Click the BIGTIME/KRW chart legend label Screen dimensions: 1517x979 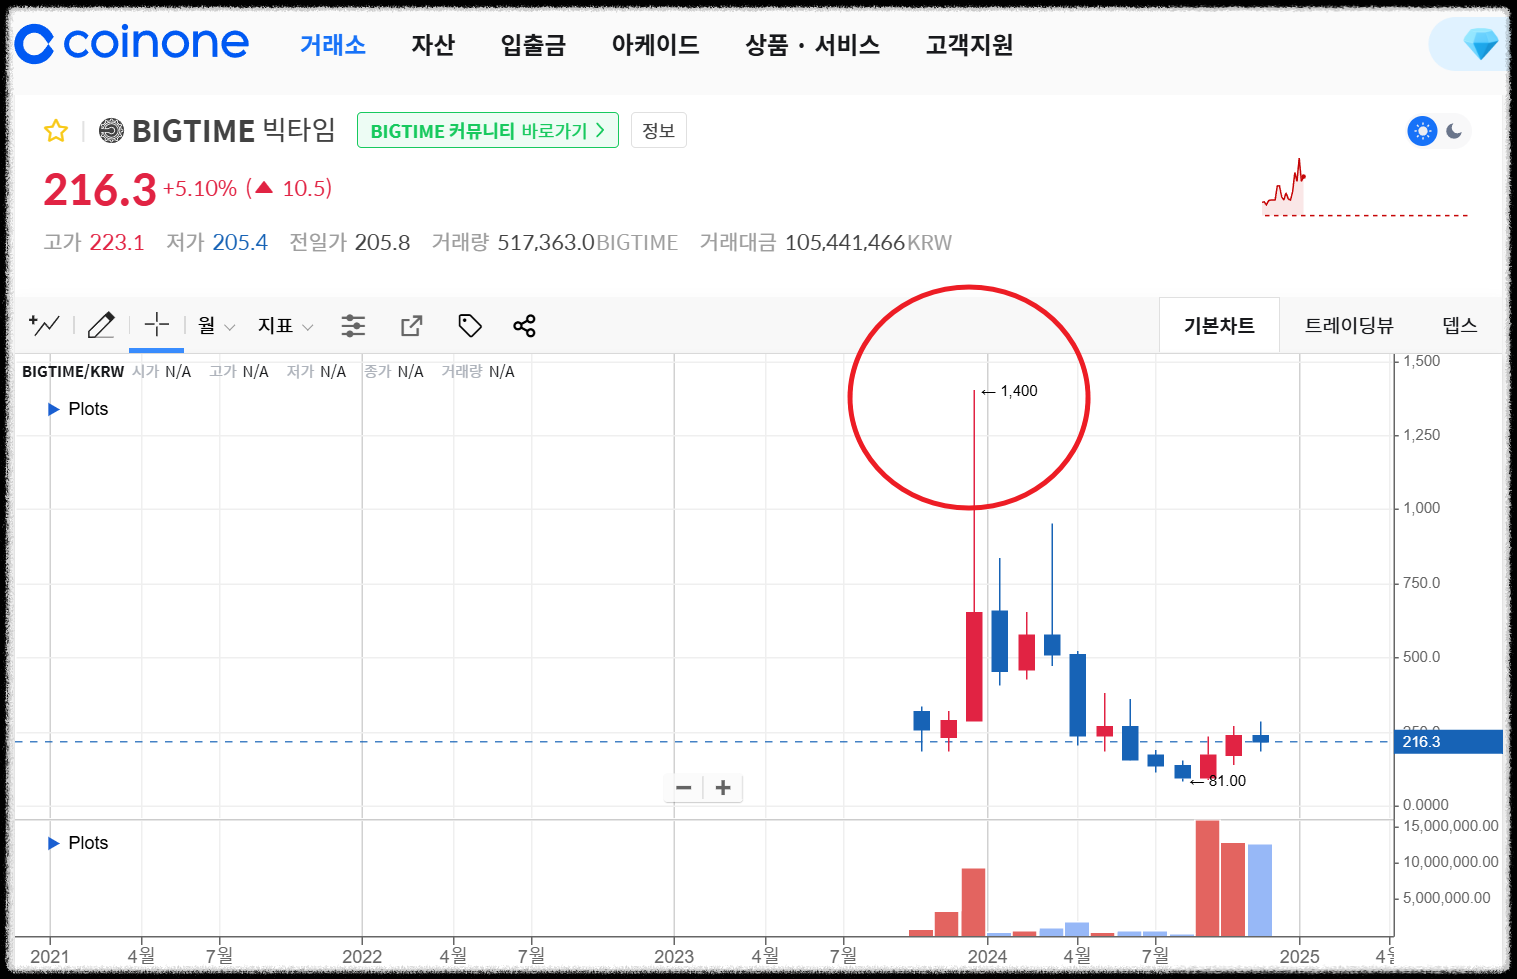(x=73, y=372)
